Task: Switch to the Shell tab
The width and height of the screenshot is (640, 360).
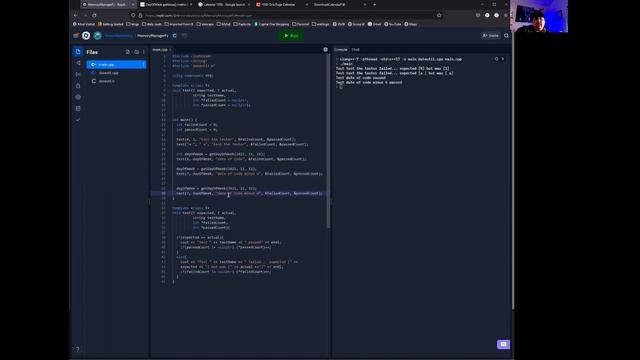Action: coord(356,50)
